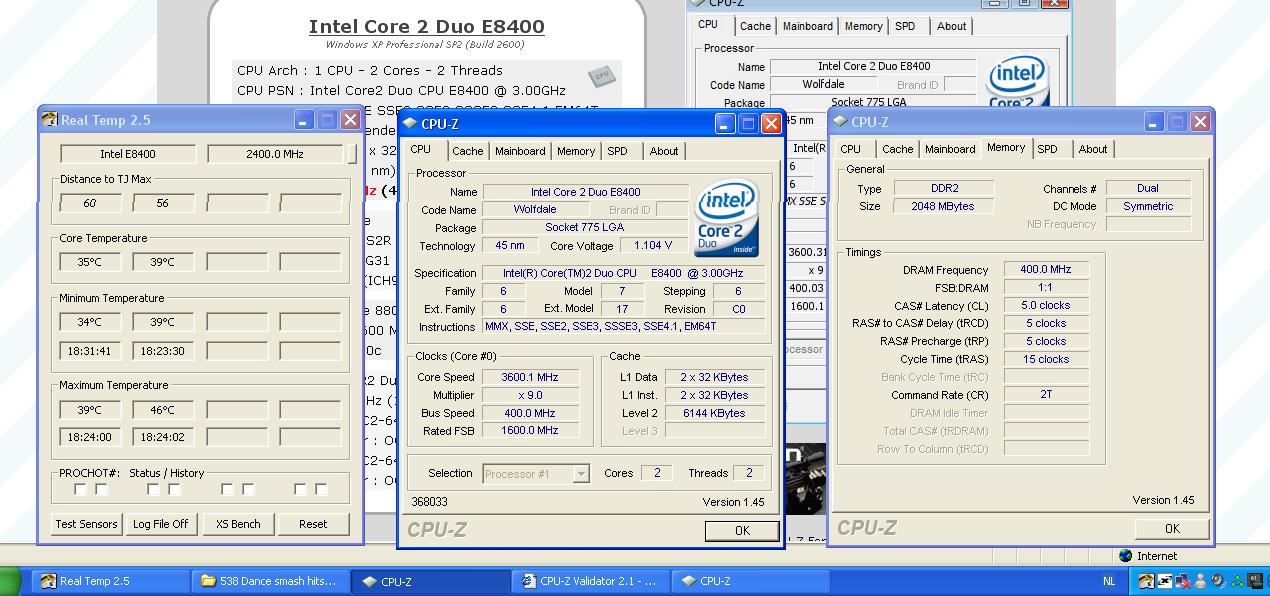Image resolution: width=1270 pixels, height=596 pixels.
Task: Click title bar icon of the front CPU-Z window
Action: [409, 124]
